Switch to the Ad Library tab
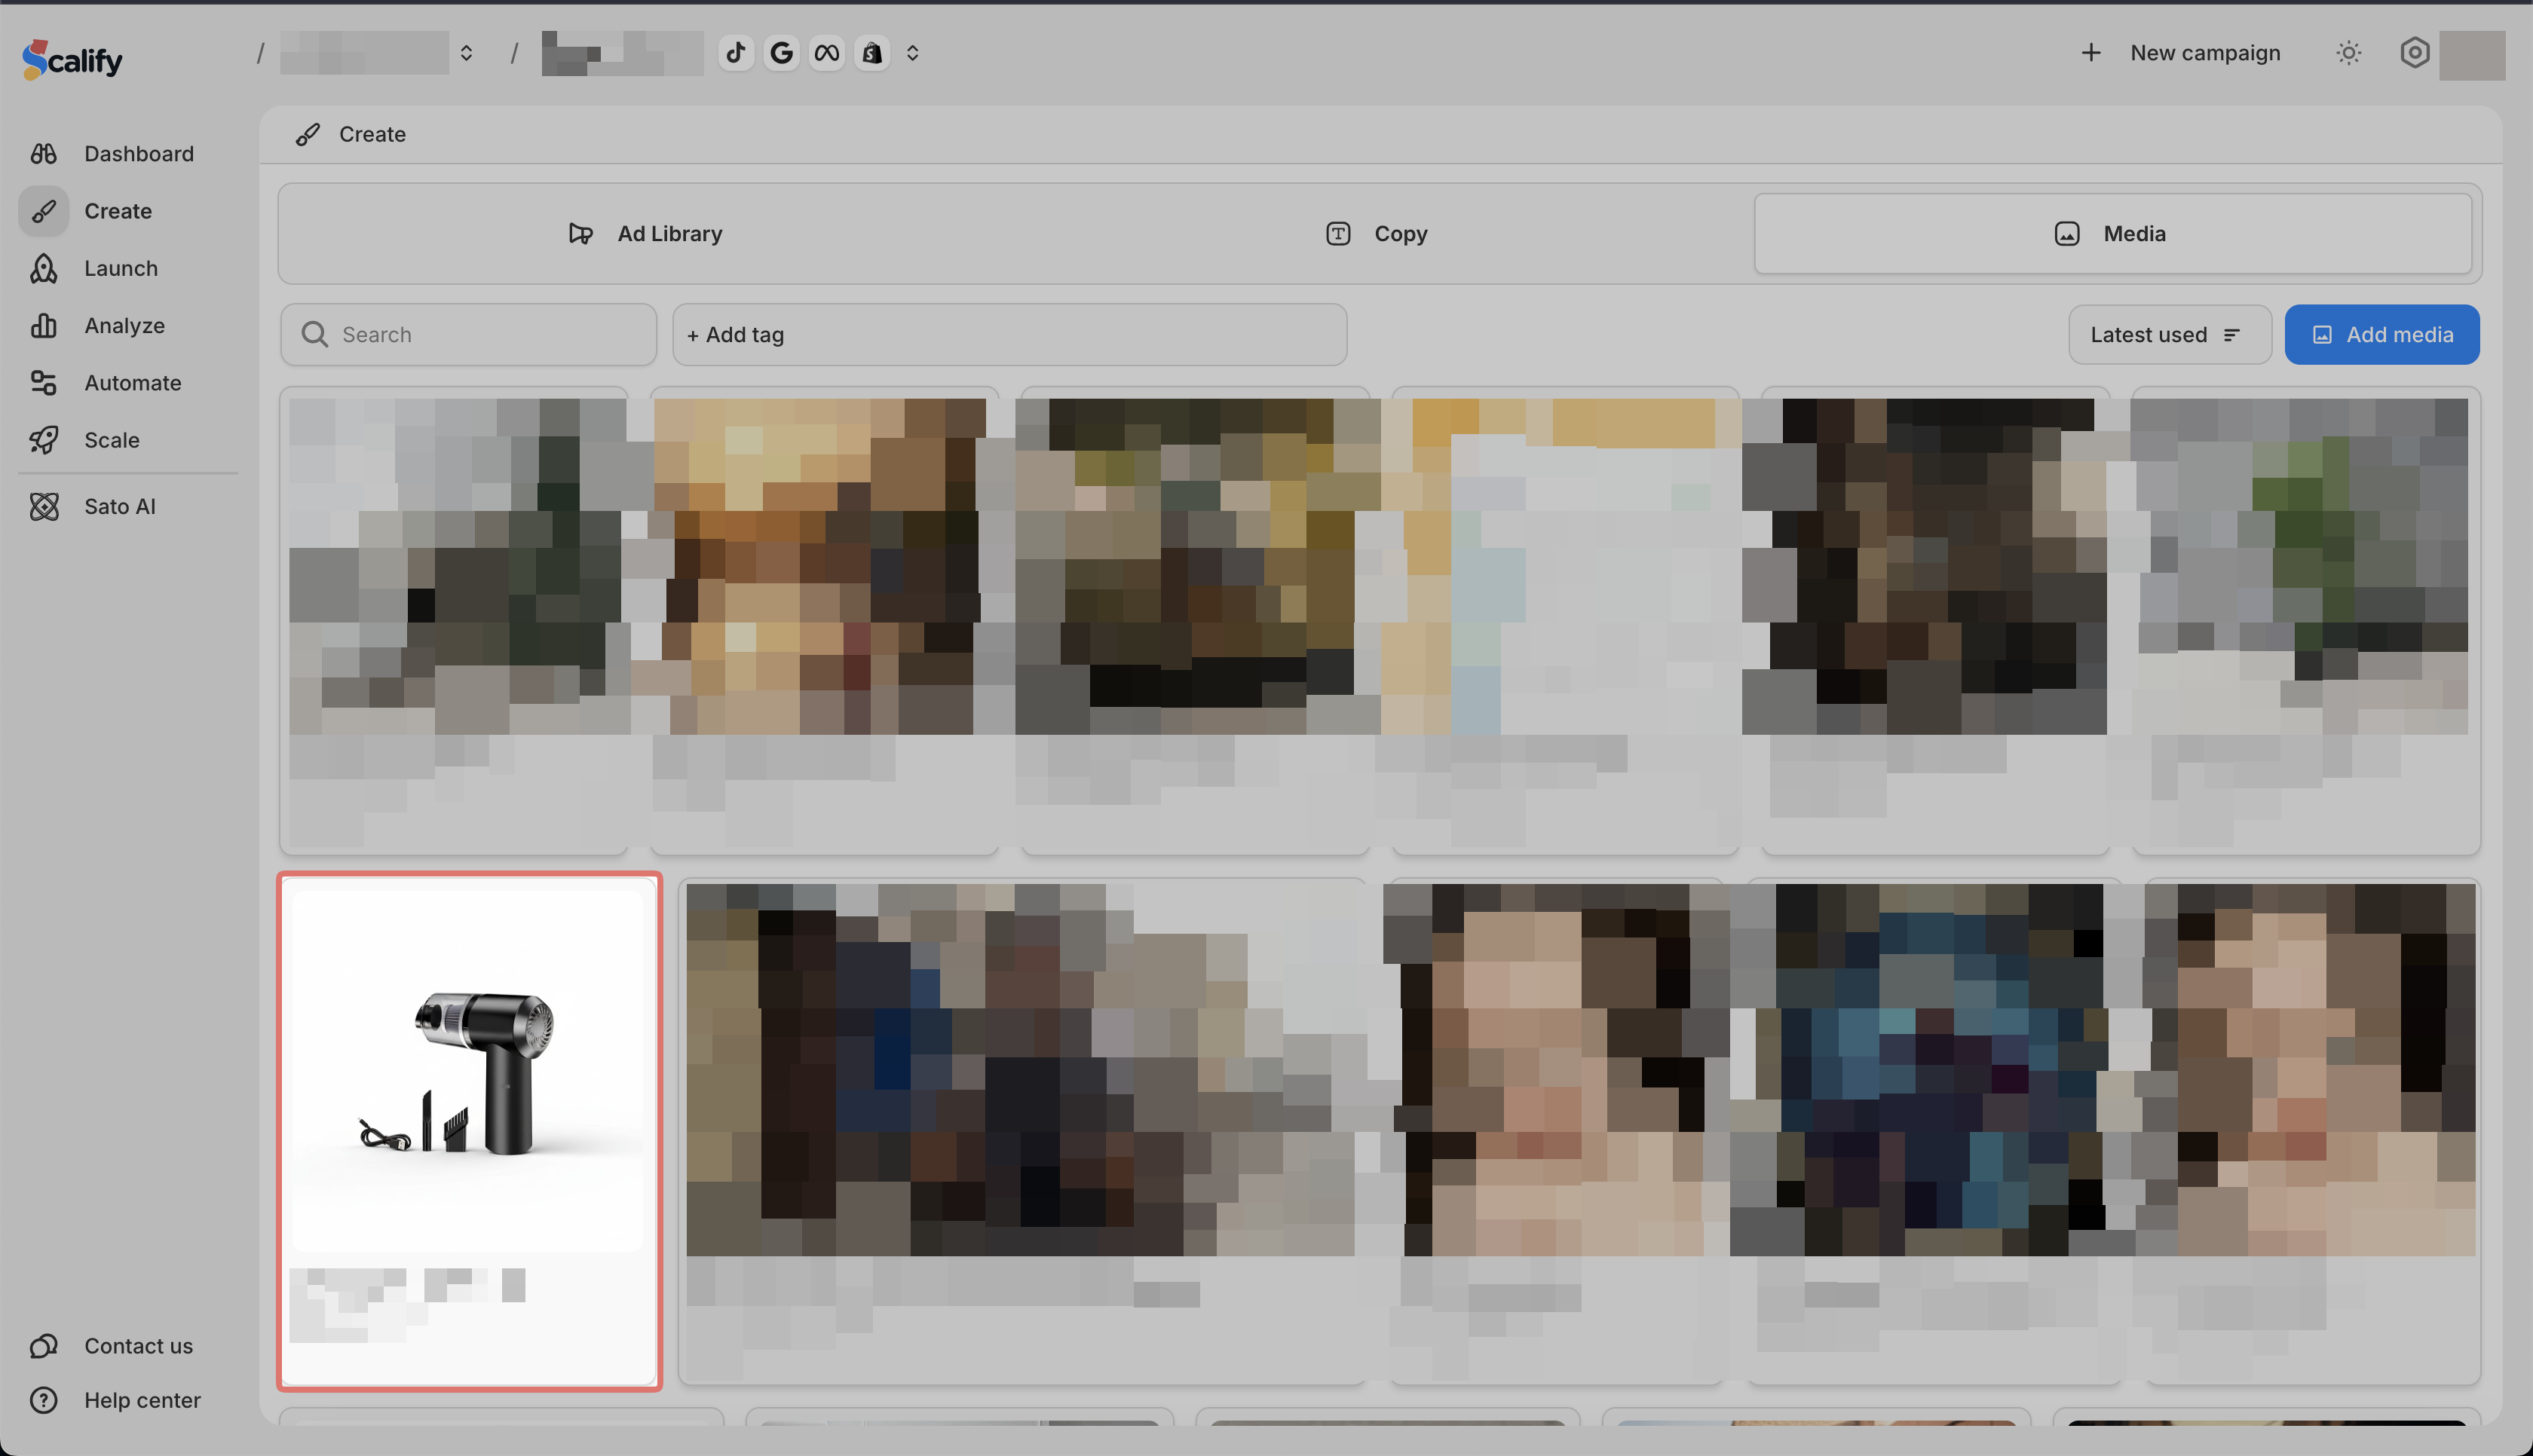 coord(646,233)
